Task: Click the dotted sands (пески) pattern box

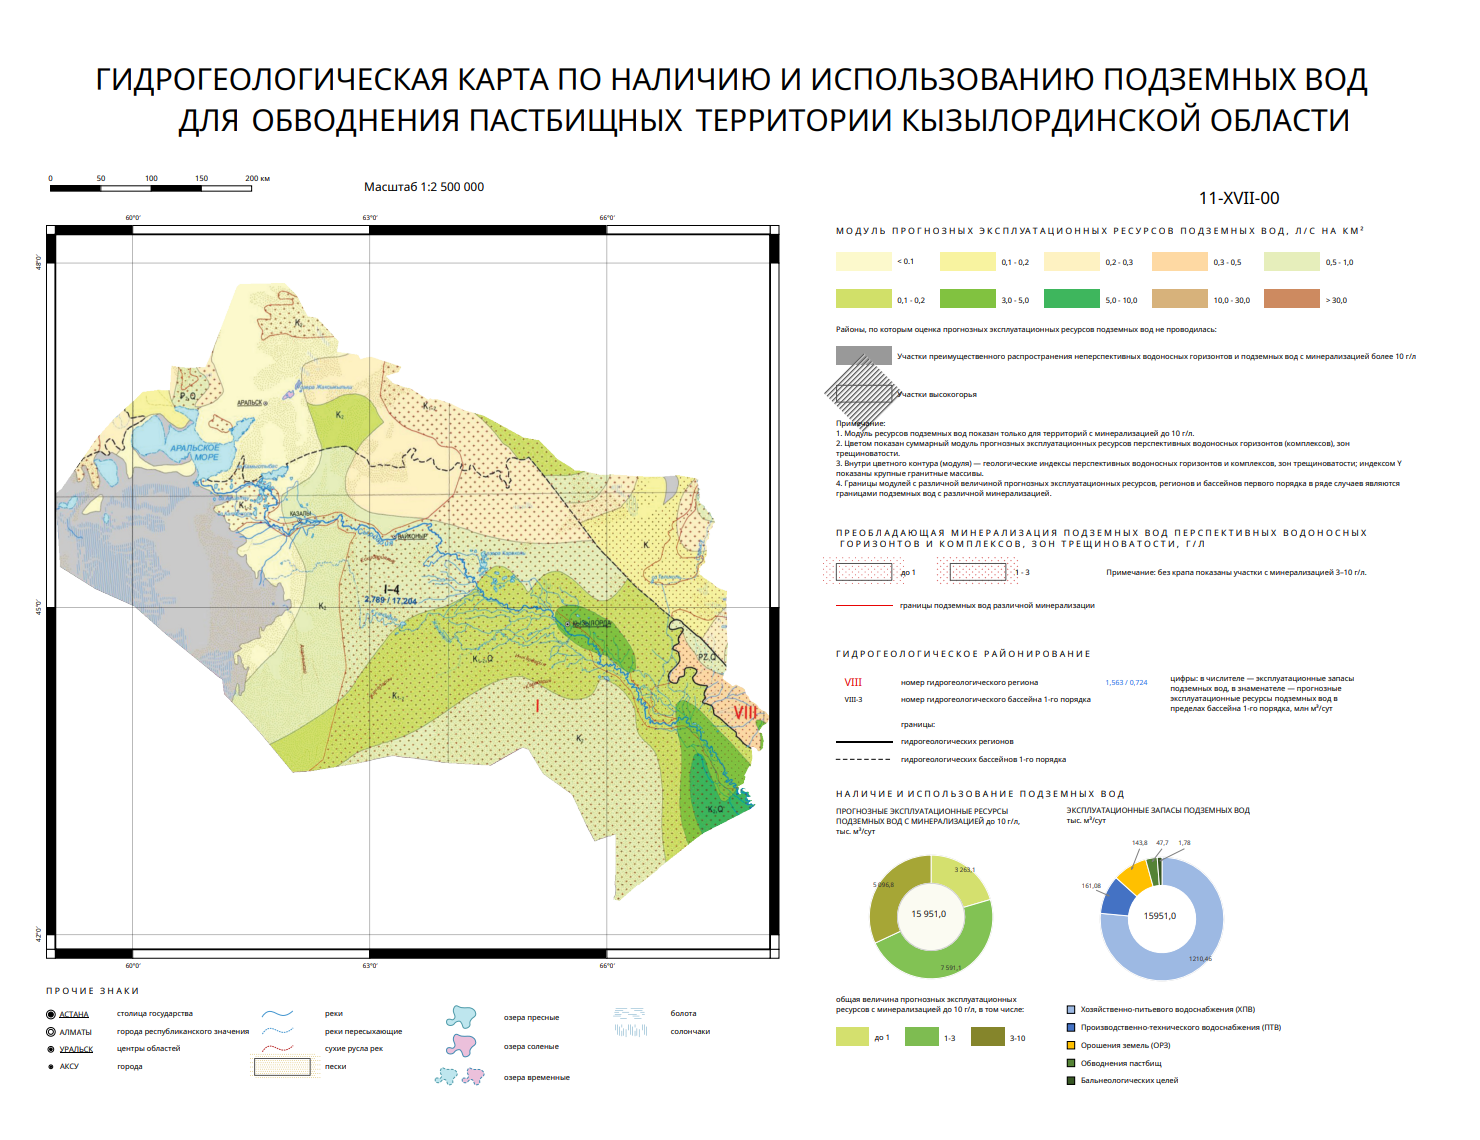Action: pyautogui.click(x=282, y=1066)
